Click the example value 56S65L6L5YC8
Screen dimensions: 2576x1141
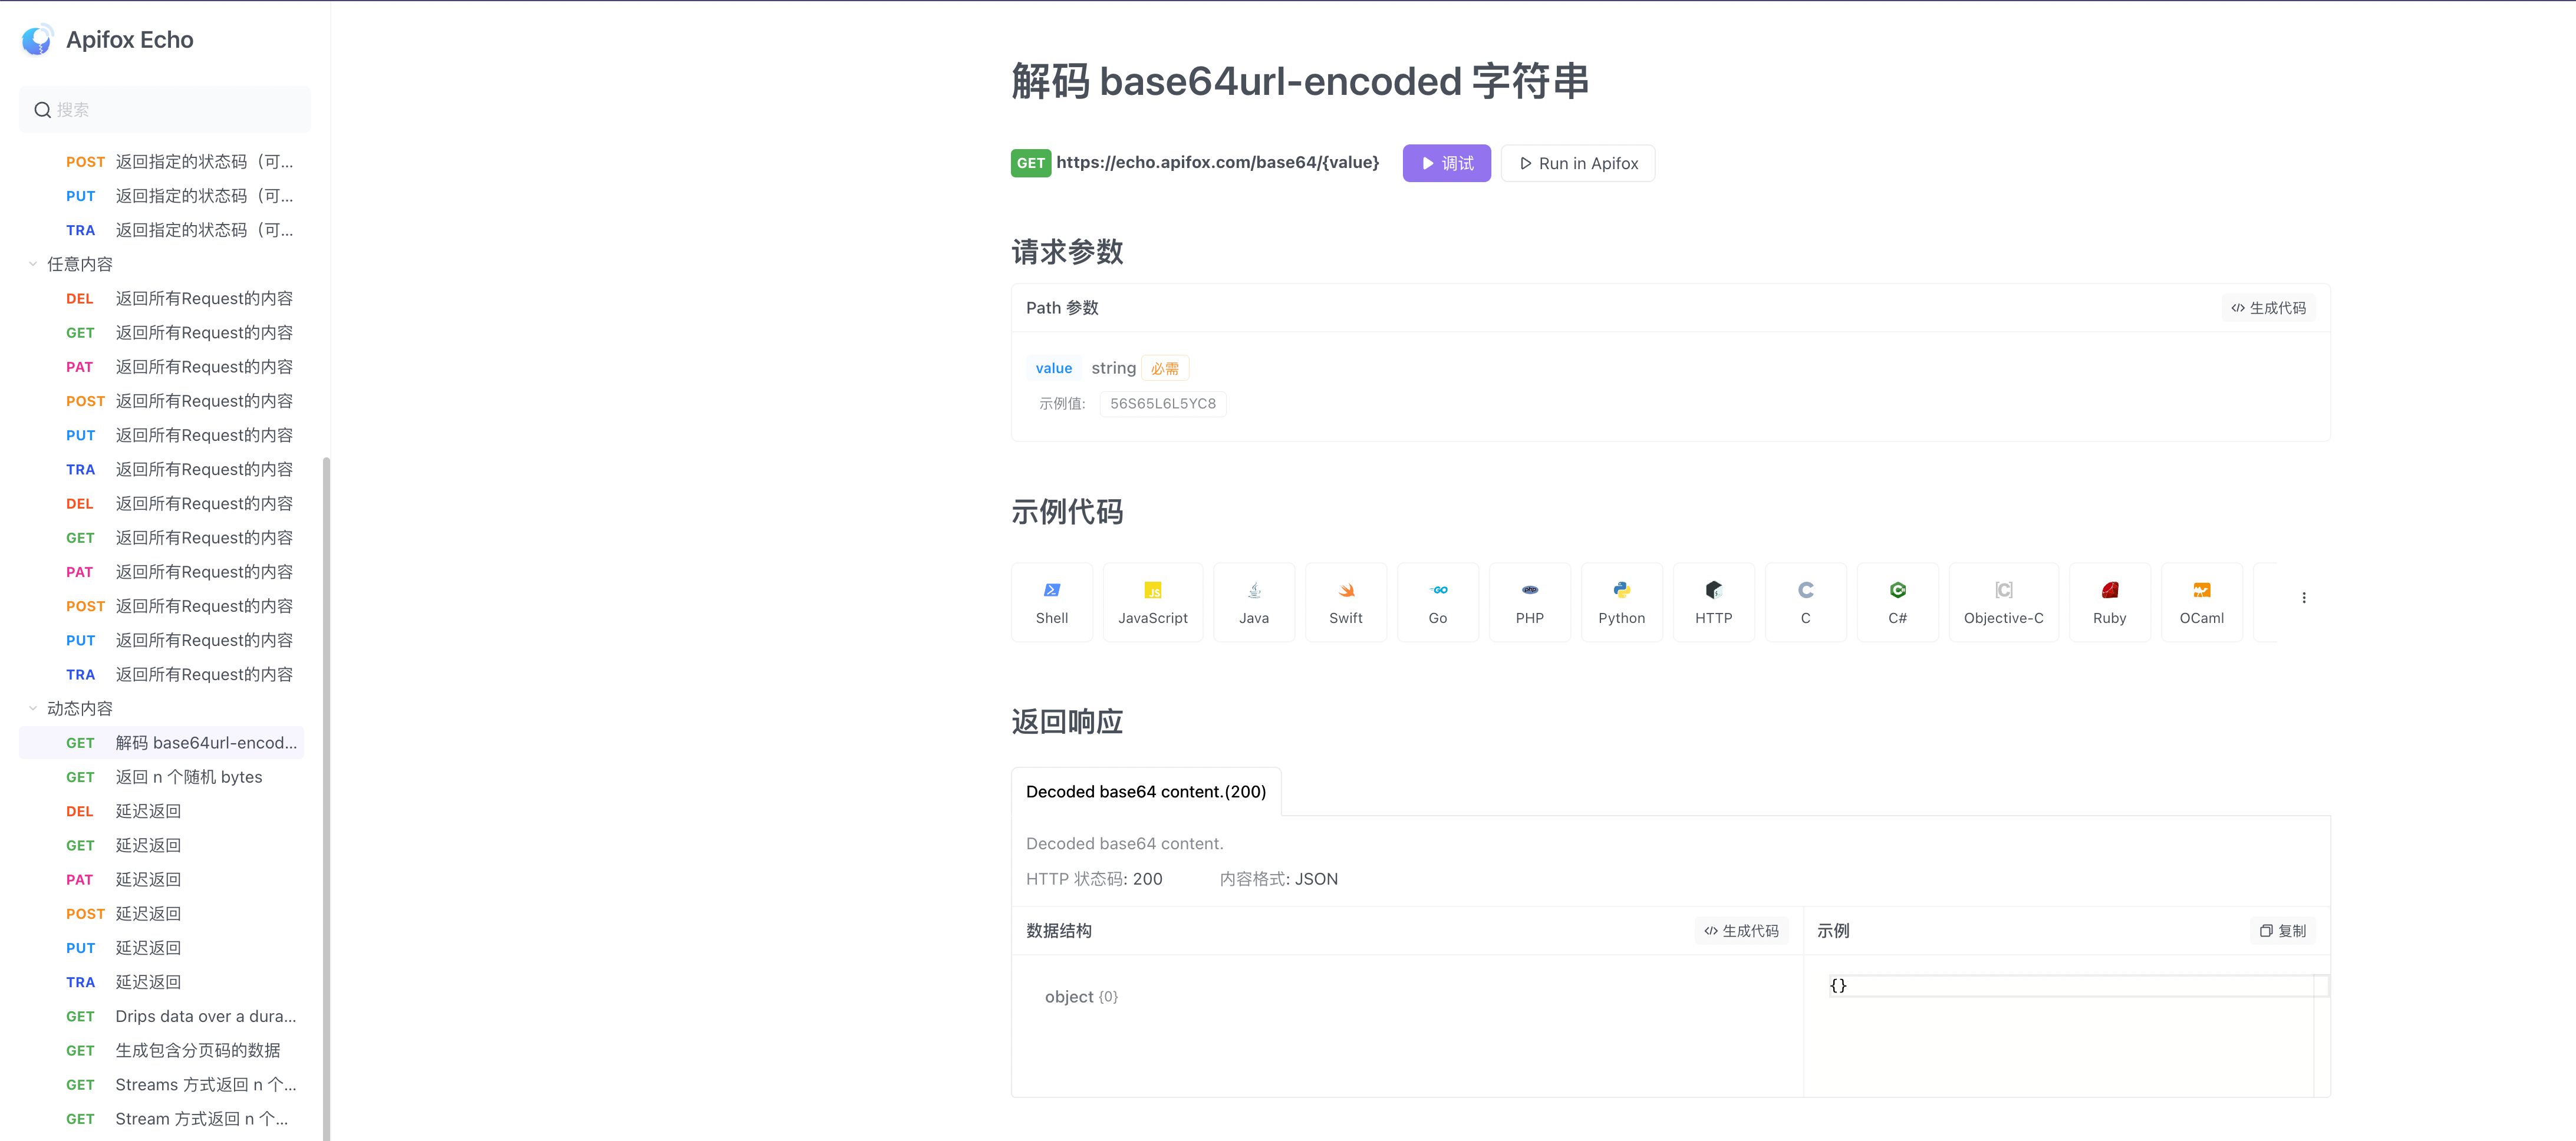(1162, 404)
